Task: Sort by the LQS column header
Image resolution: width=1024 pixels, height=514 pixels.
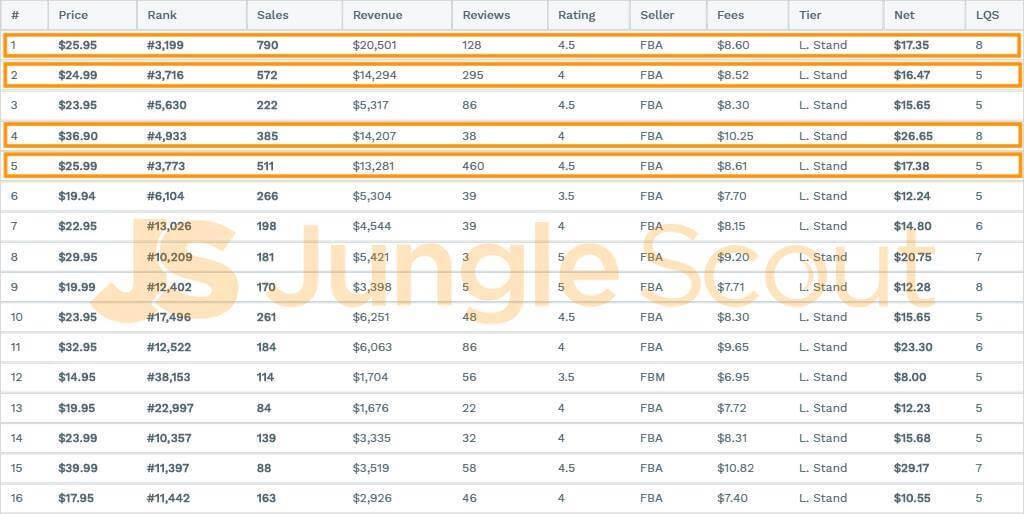Action: (987, 15)
